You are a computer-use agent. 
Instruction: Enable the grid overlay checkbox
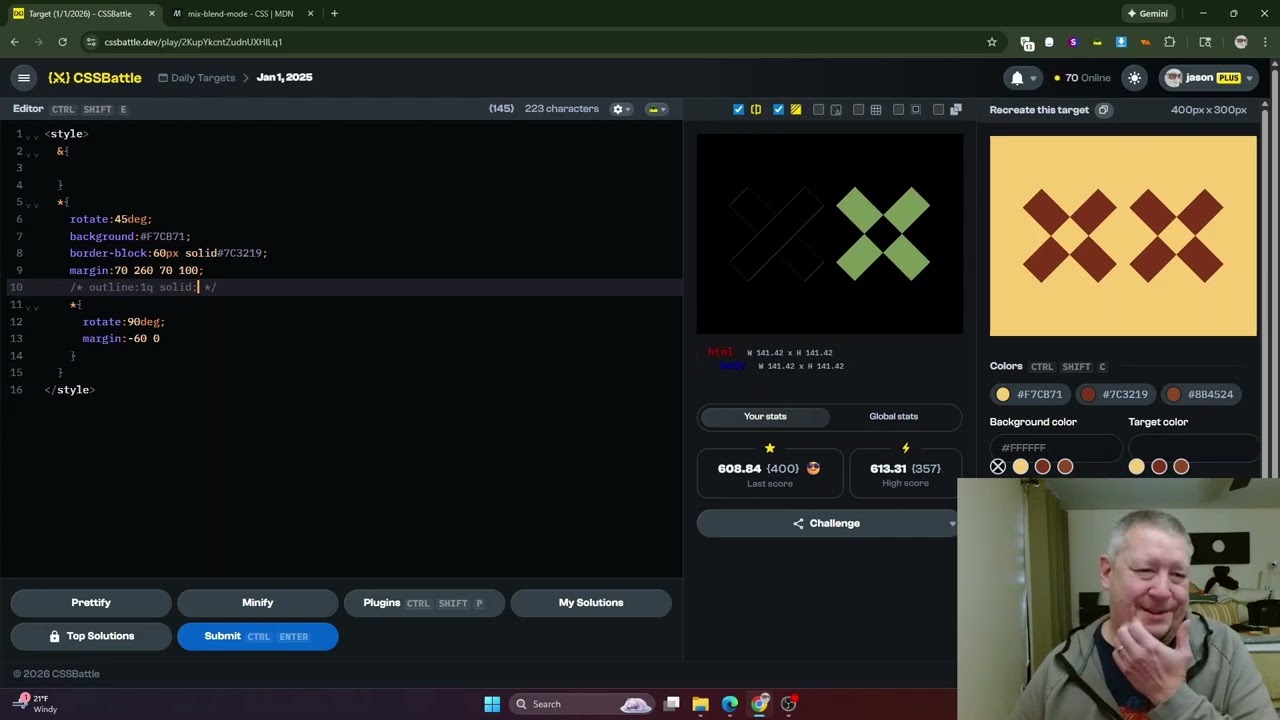pos(858,110)
